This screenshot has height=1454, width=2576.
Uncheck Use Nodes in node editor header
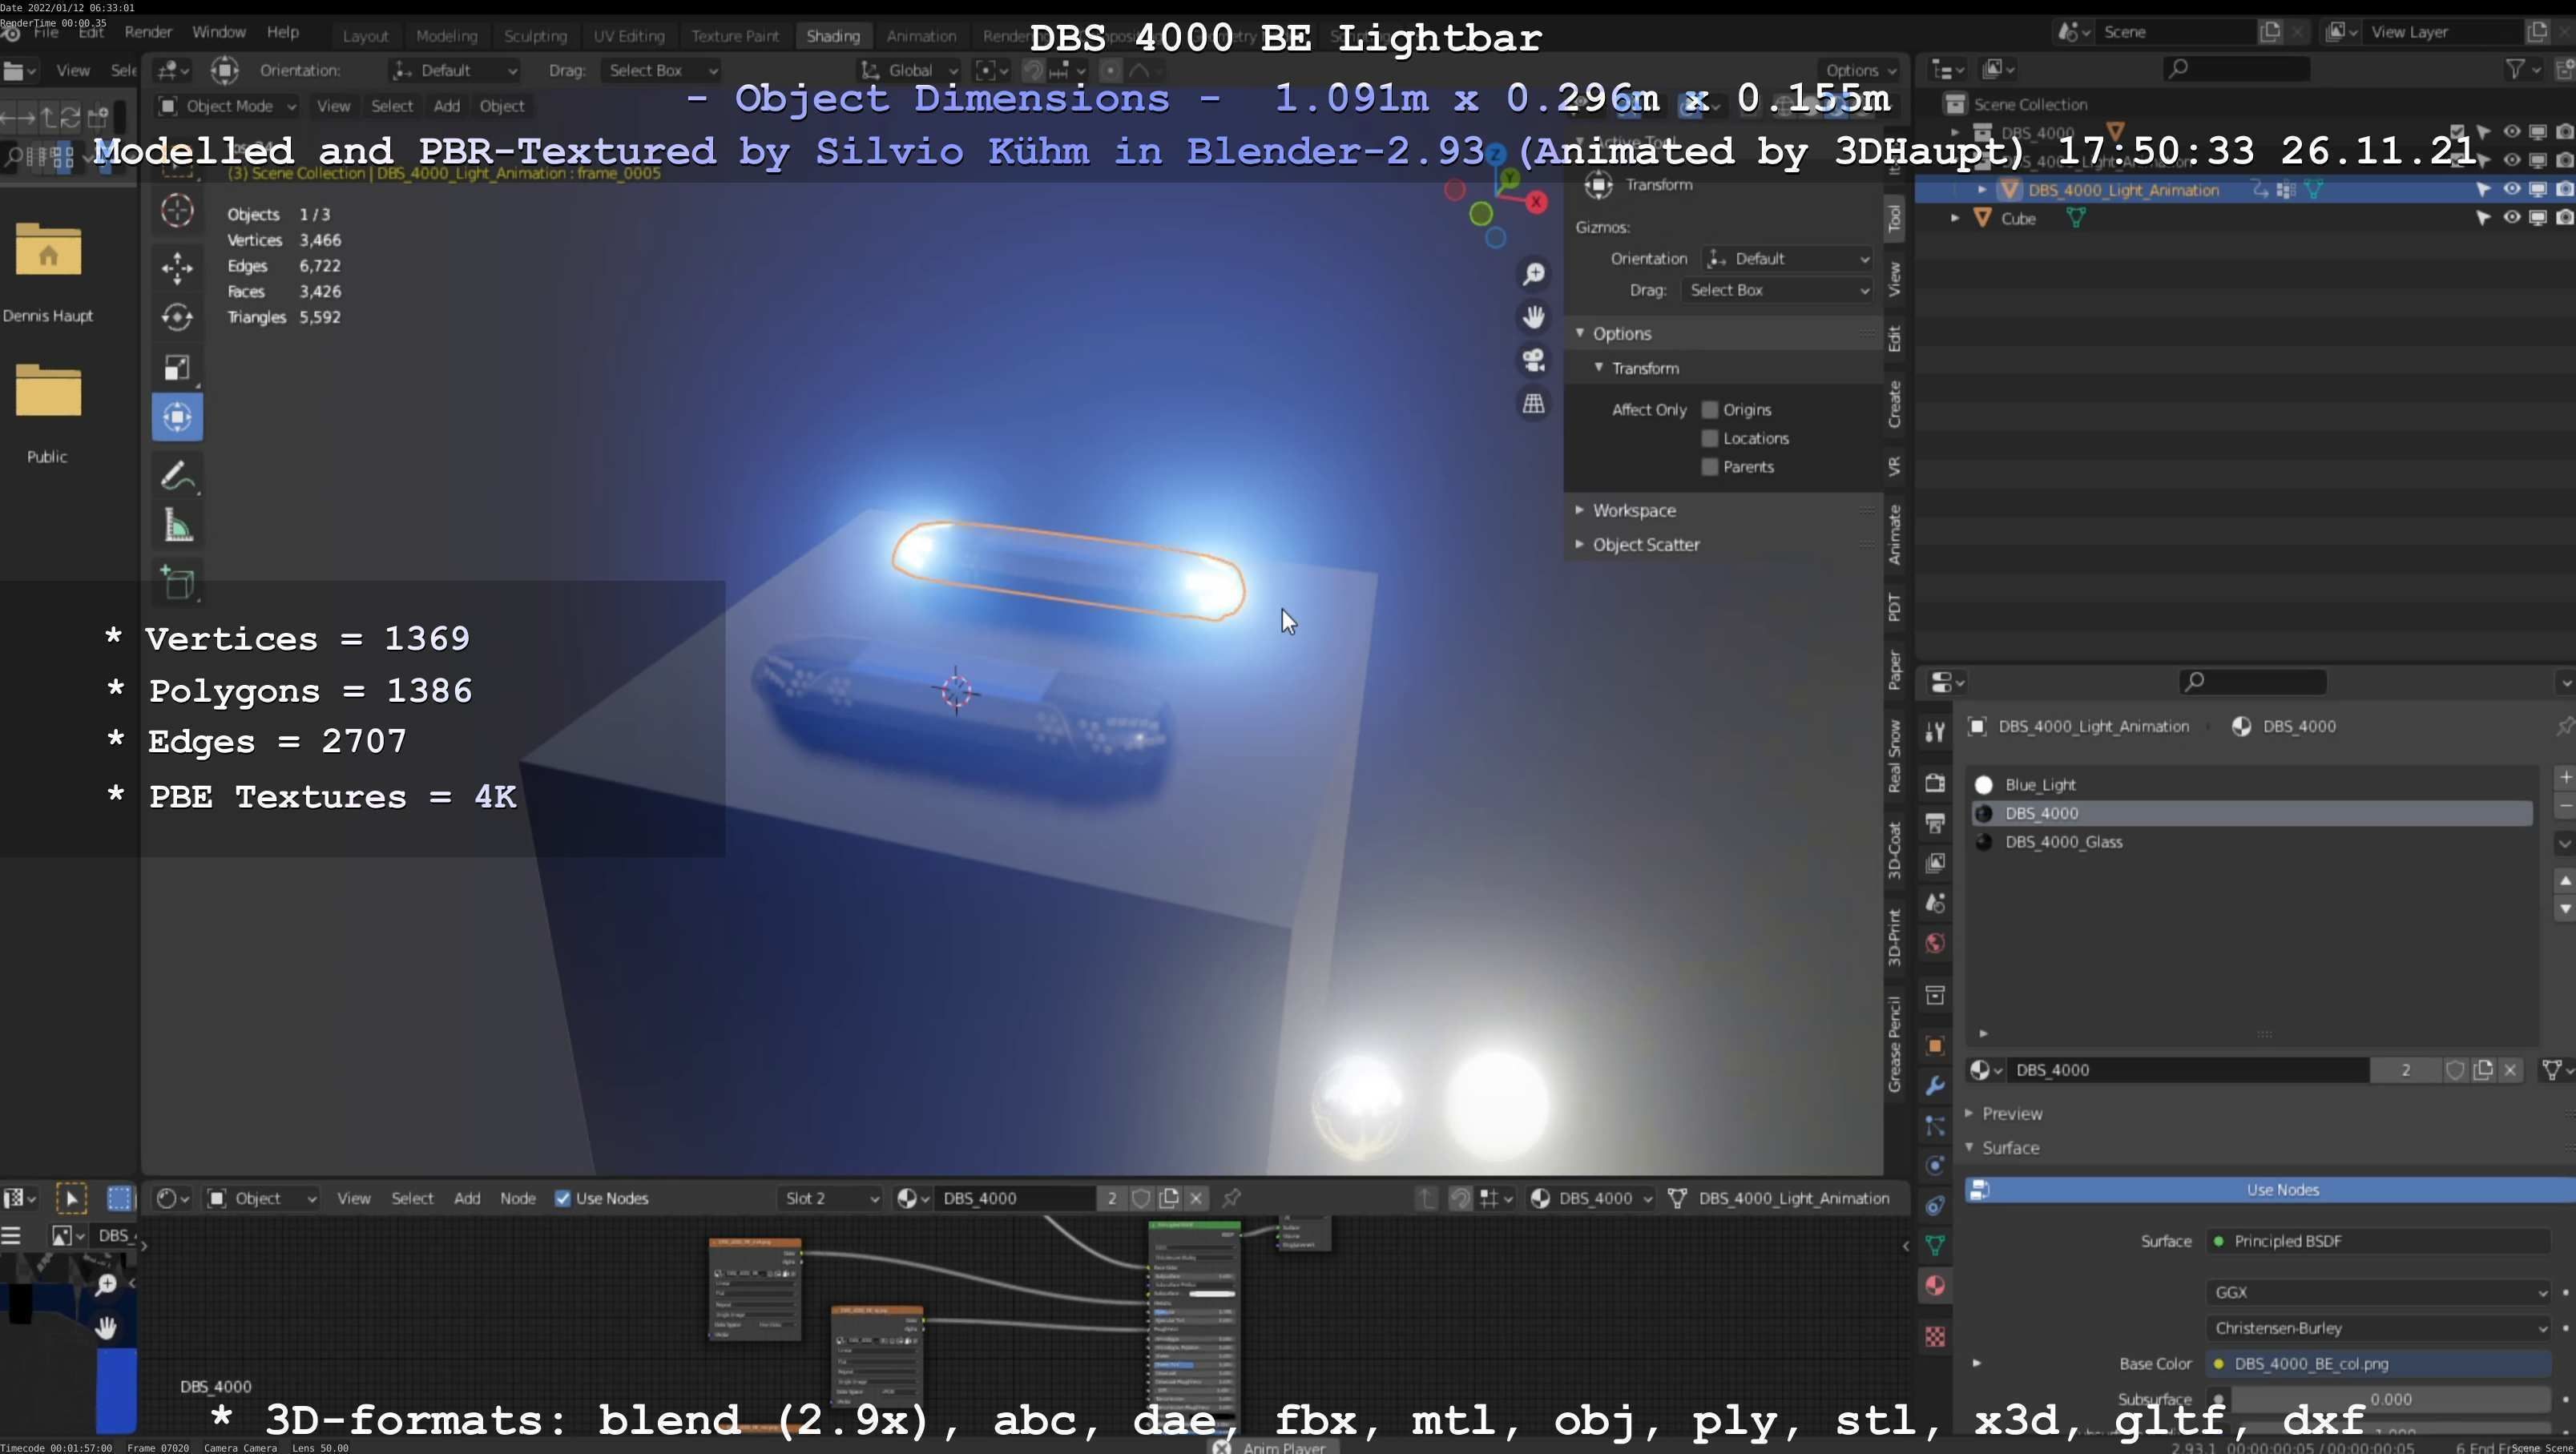[x=563, y=1198]
